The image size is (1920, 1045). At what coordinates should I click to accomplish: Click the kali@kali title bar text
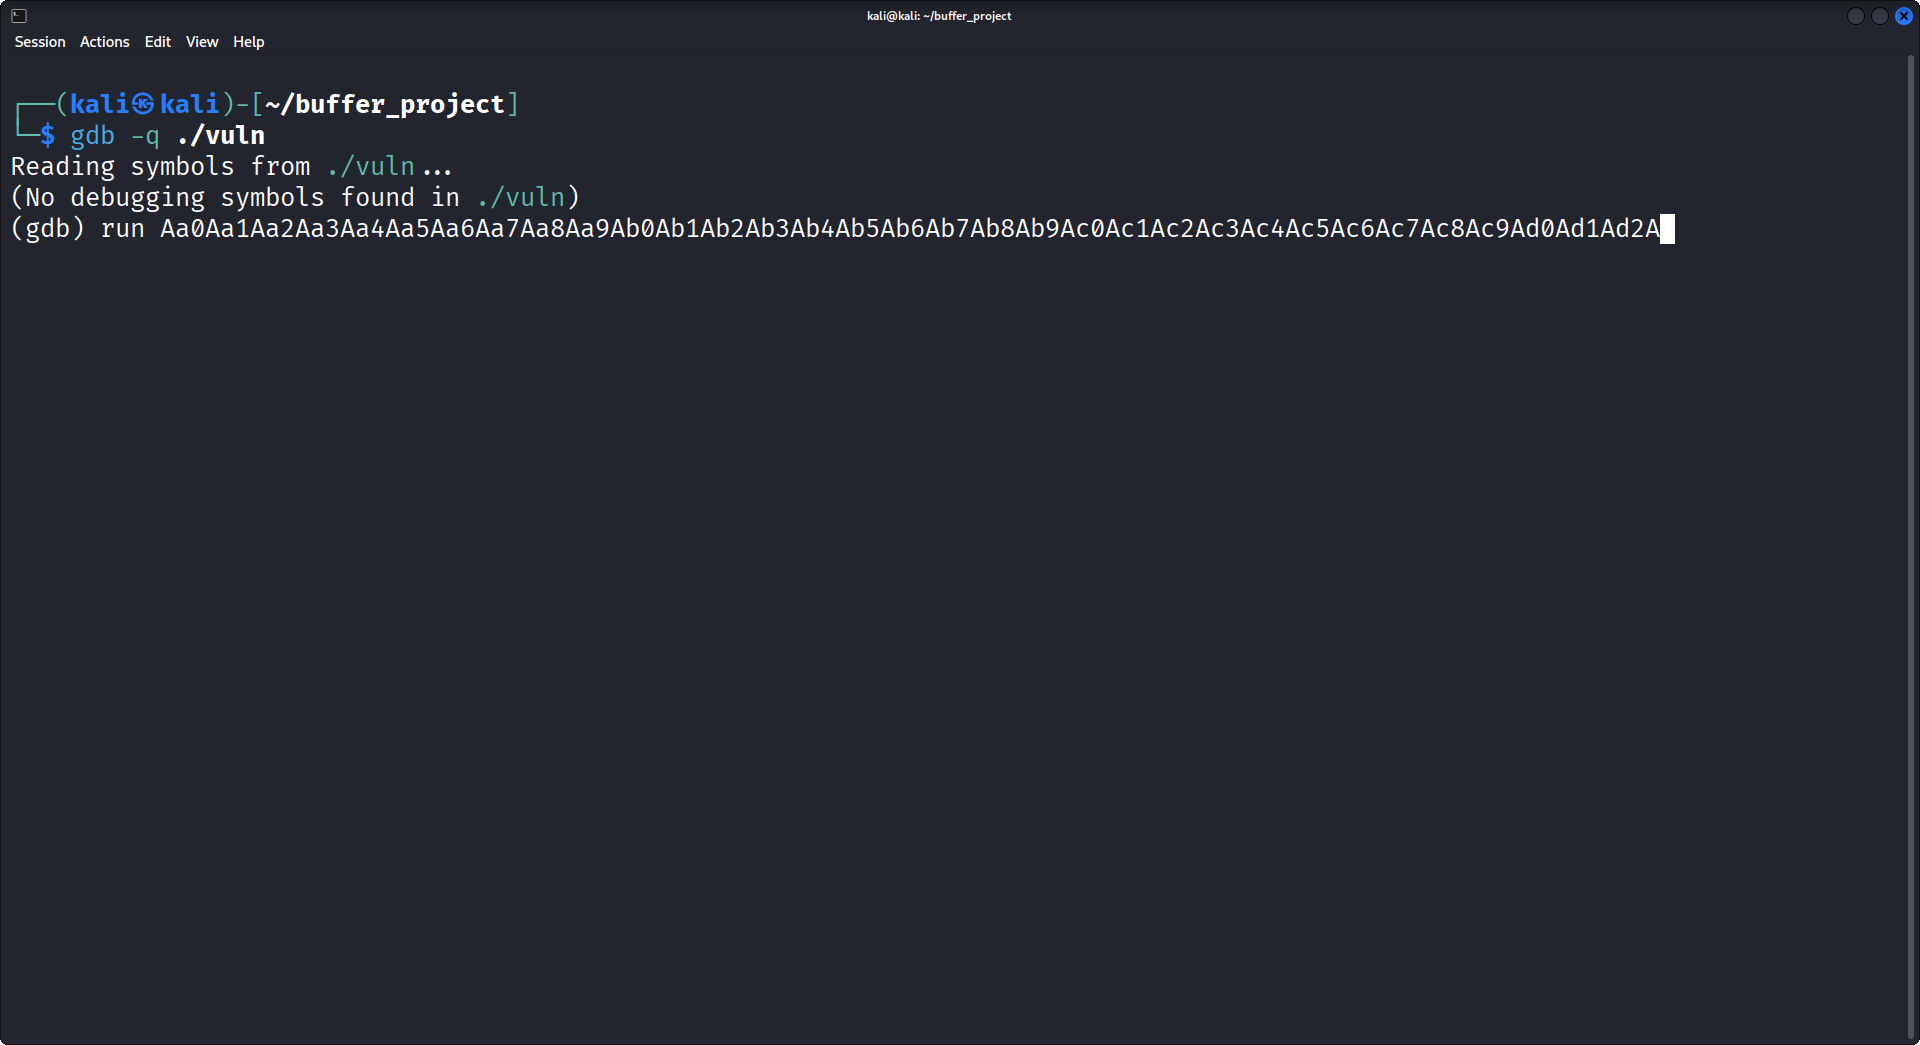click(938, 15)
